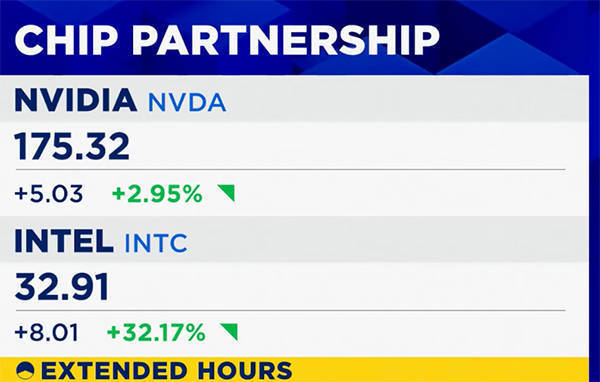The image size is (600, 382).
Task: Click the green arrow beside NVIDIA's +2.95%
Action: [227, 193]
